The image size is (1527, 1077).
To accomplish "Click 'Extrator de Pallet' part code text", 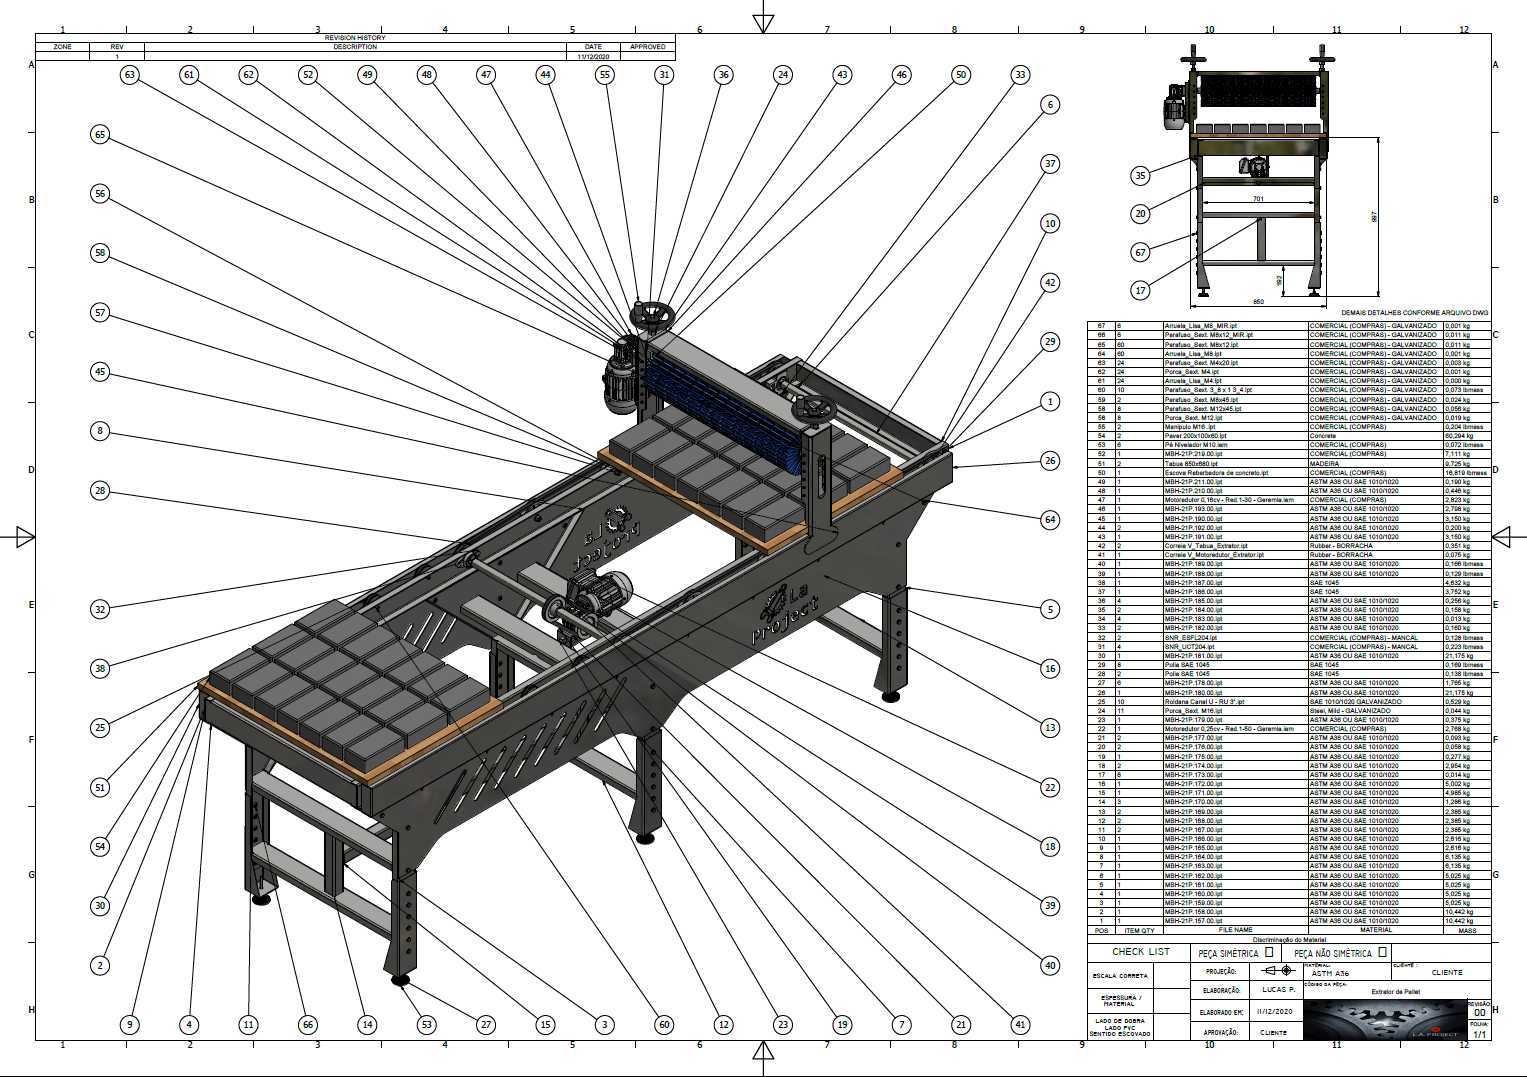I will coord(1395,993).
